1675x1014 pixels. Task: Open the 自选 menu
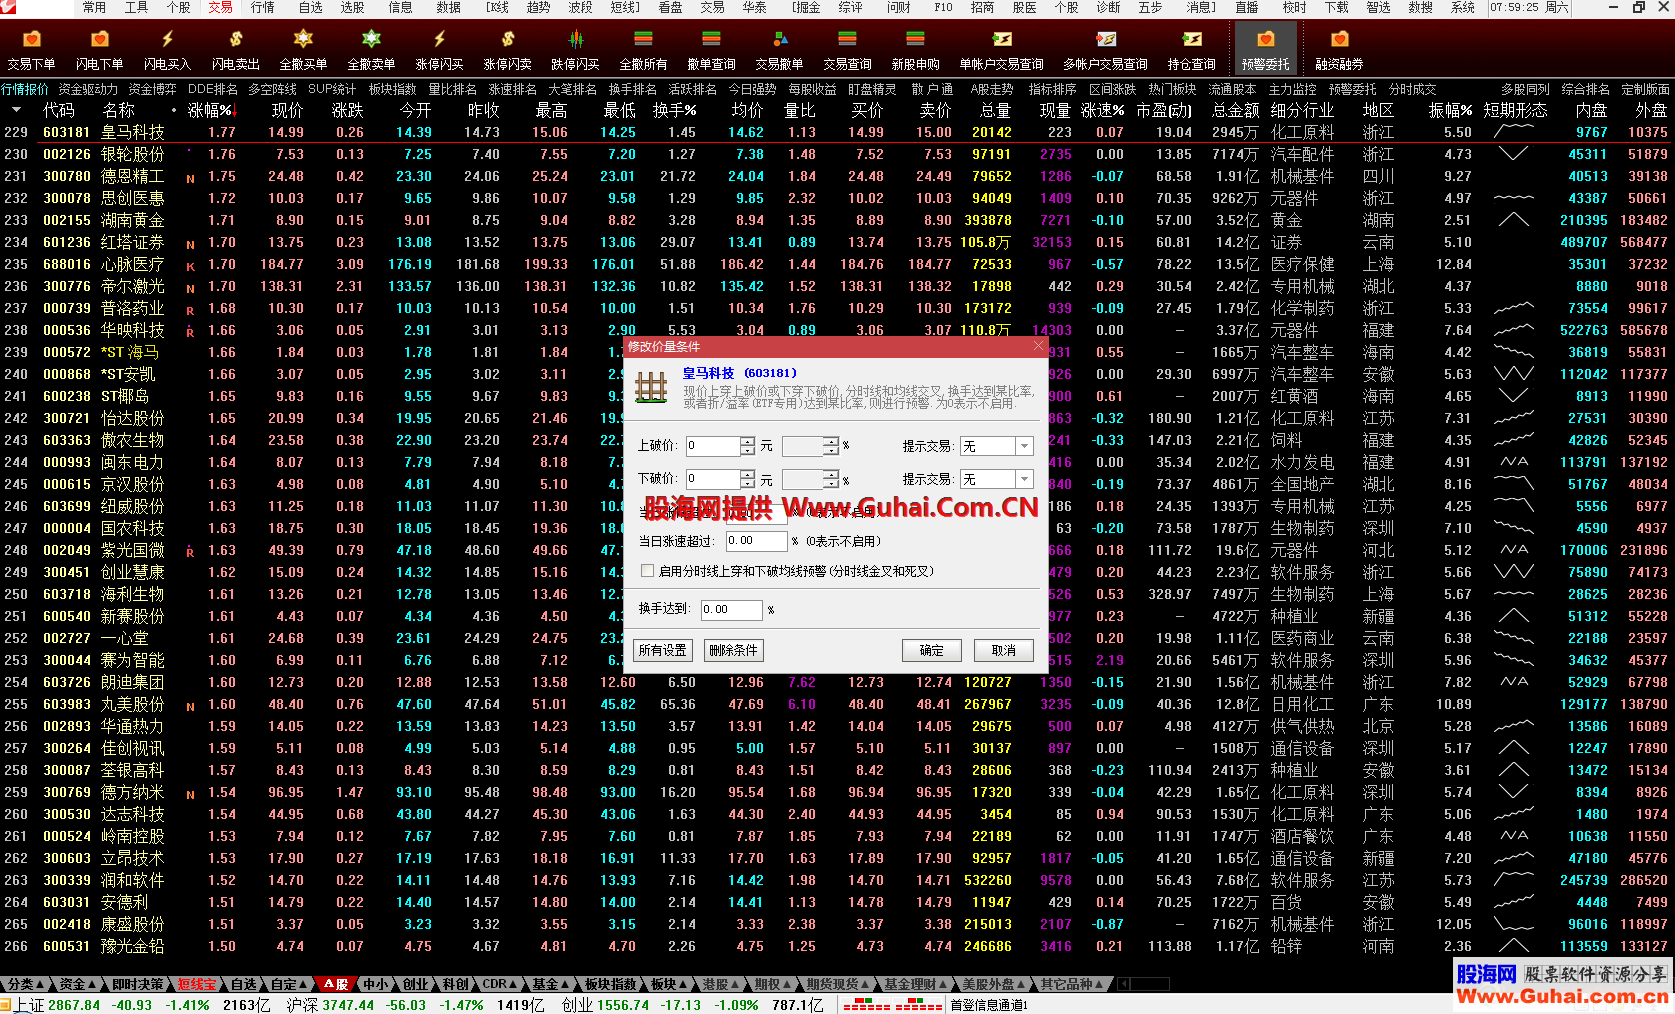point(311,7)
